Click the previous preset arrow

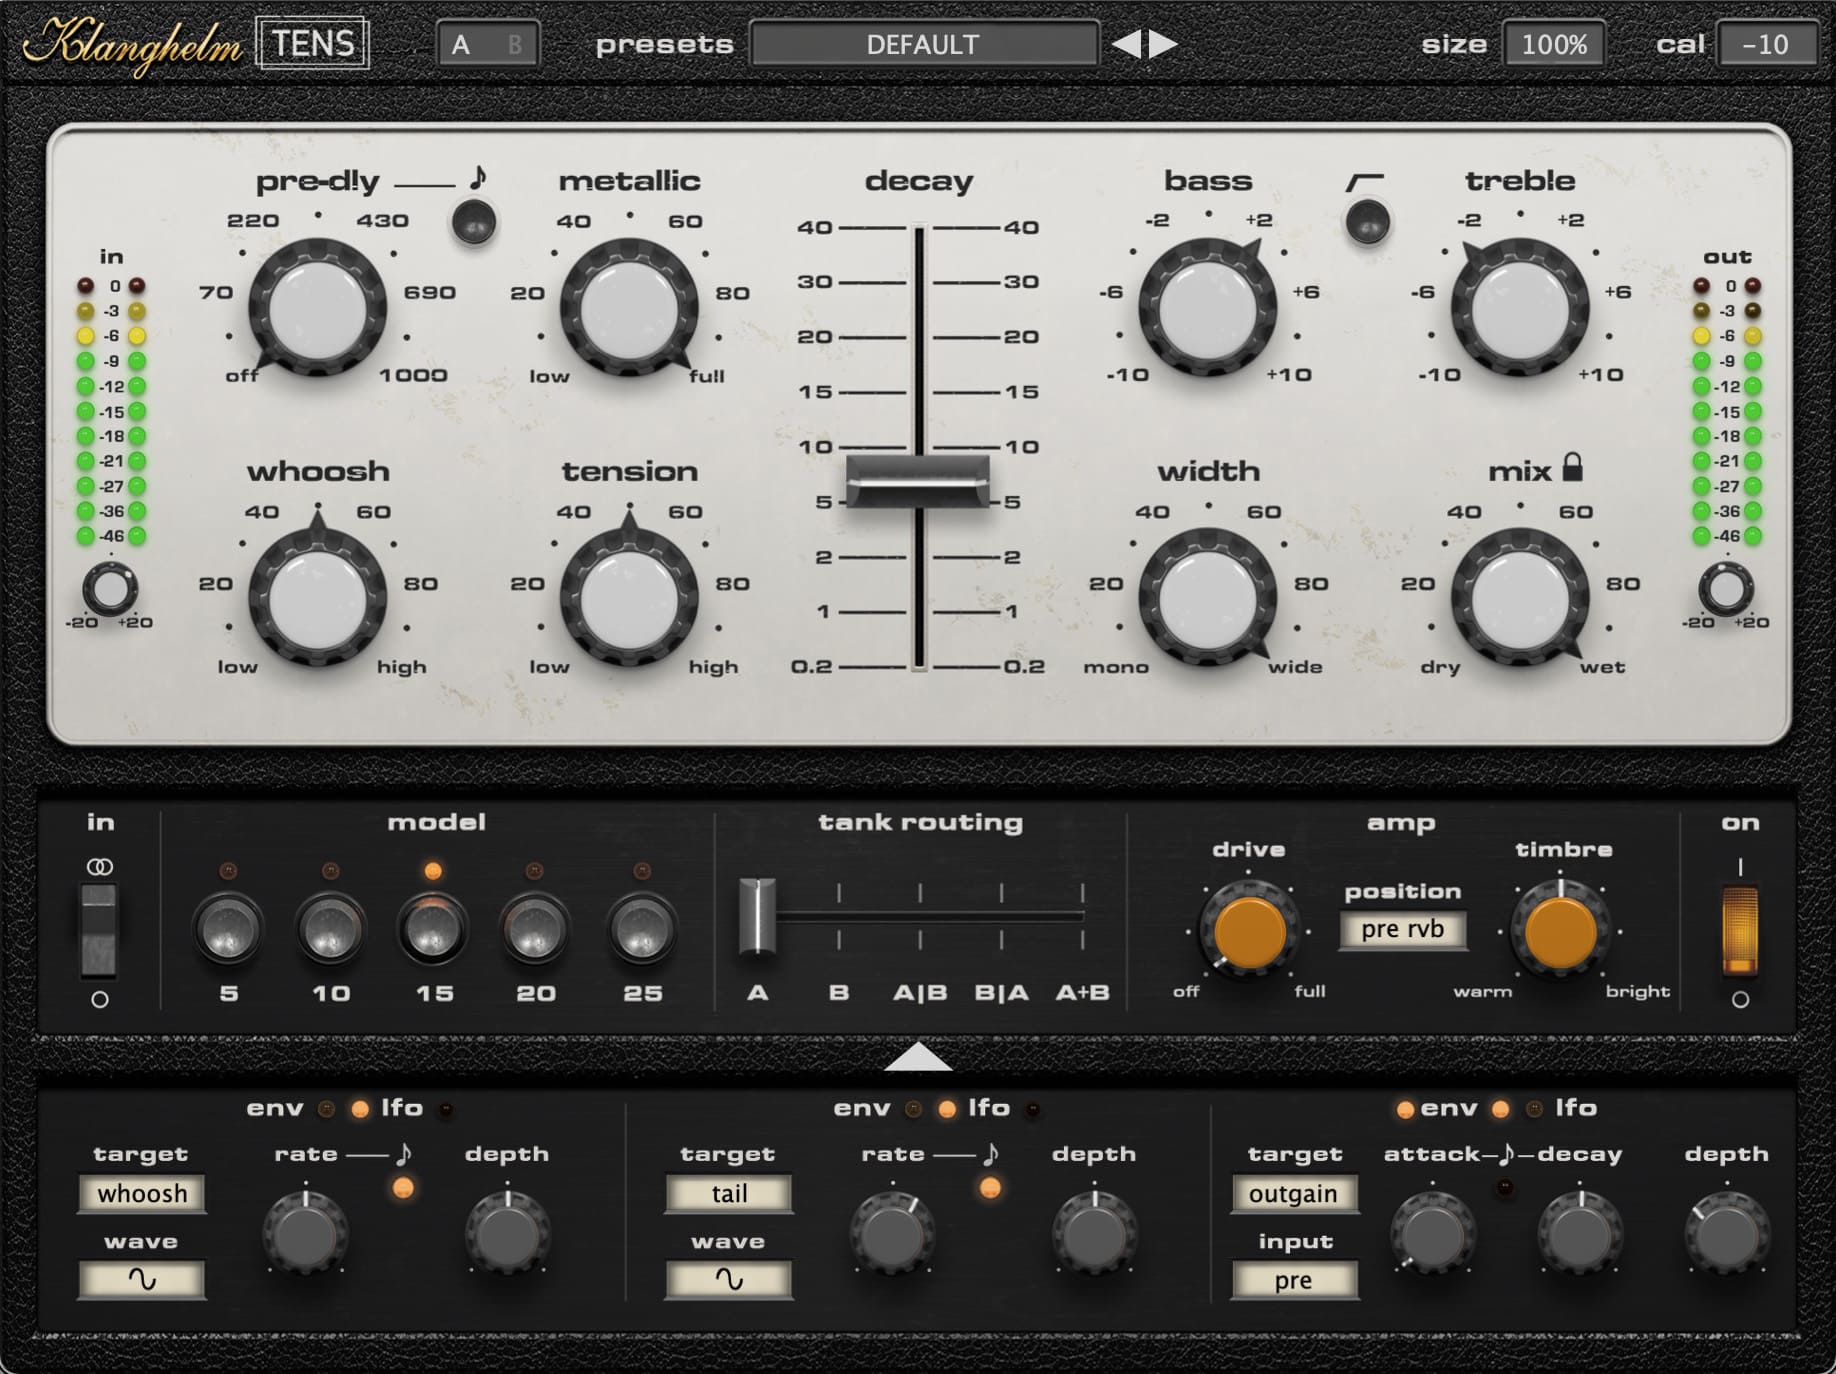pos(1127,44)
